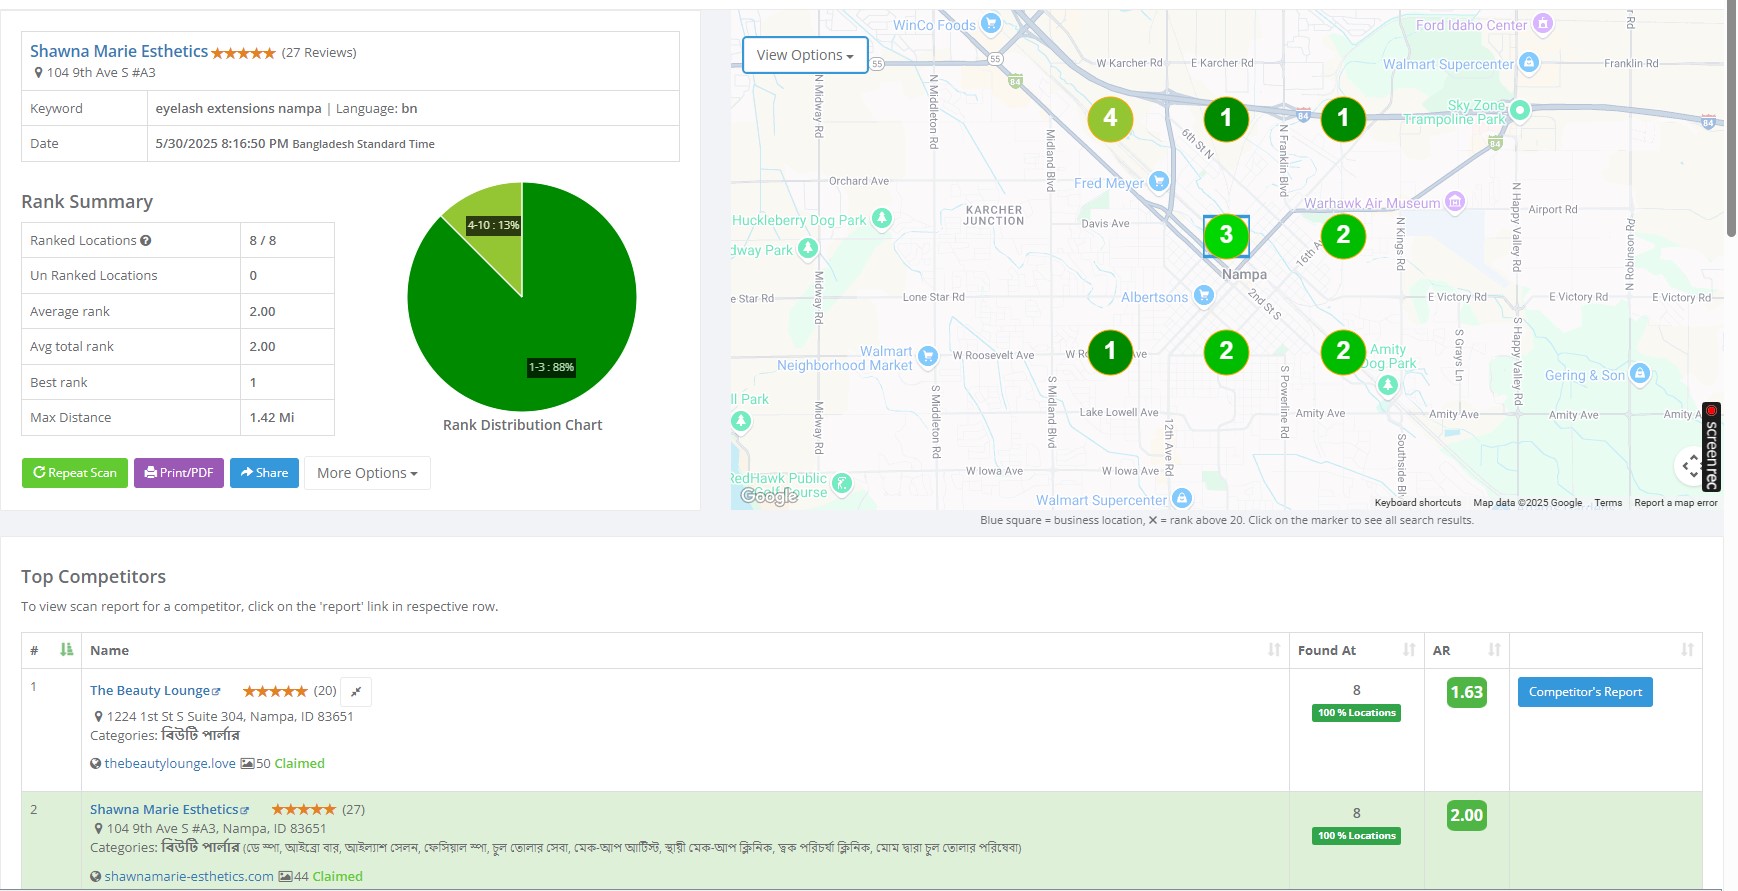Click the 2.00 AR badge

(x=1466, y=815)
